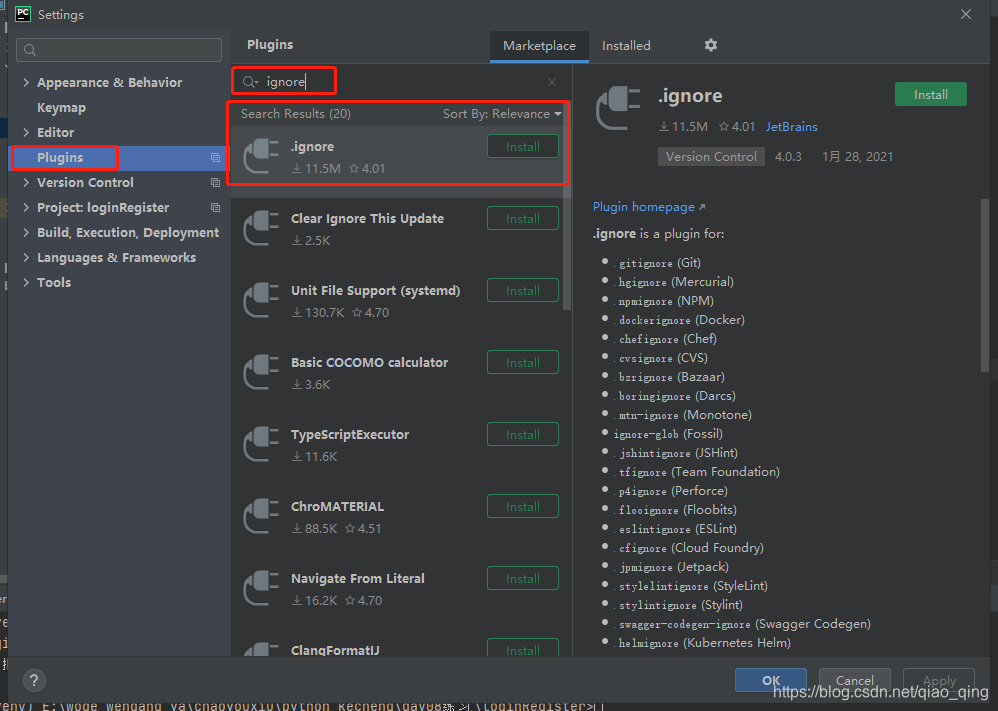Open the plugins gear settings menu
Image resolution: width=998 pixels, height=711 pixels.
pyautogui.click(x=711, y=45)
